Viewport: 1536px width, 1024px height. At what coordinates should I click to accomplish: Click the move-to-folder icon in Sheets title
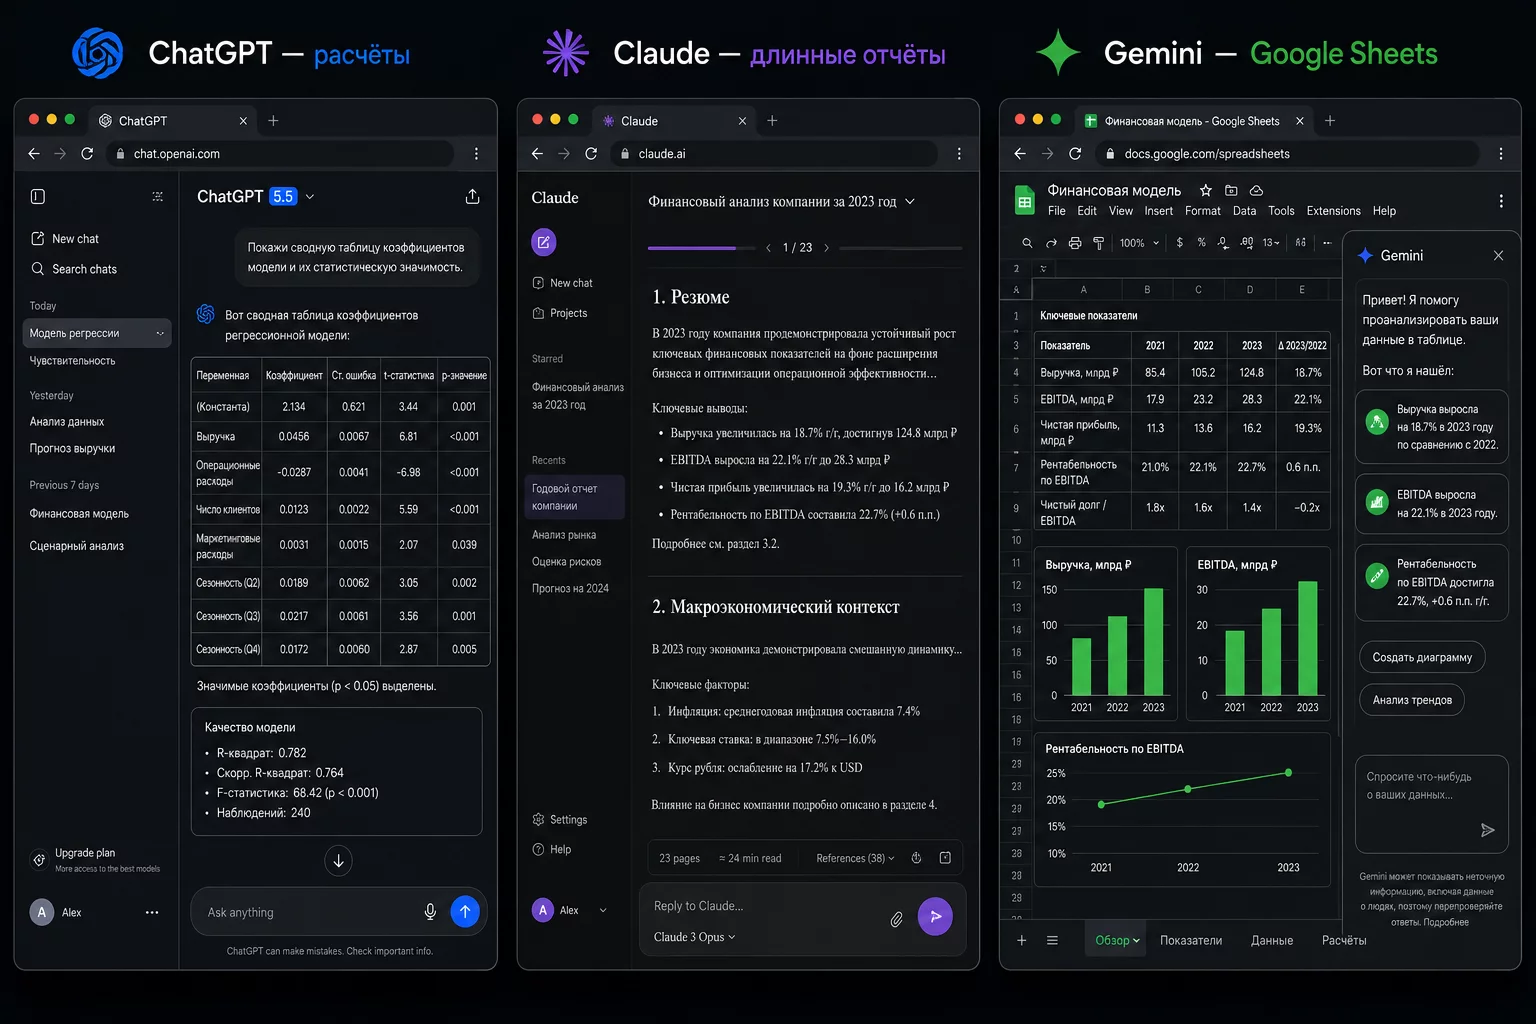[1231, 190]
